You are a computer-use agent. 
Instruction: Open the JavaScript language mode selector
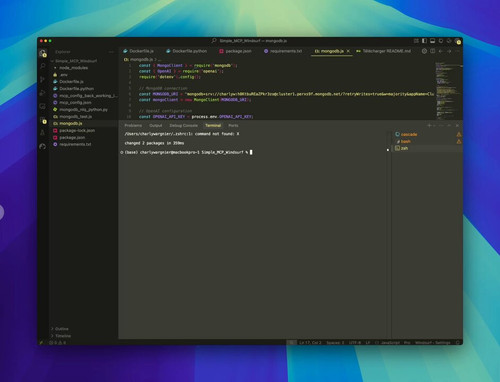[x=390, y=342]
